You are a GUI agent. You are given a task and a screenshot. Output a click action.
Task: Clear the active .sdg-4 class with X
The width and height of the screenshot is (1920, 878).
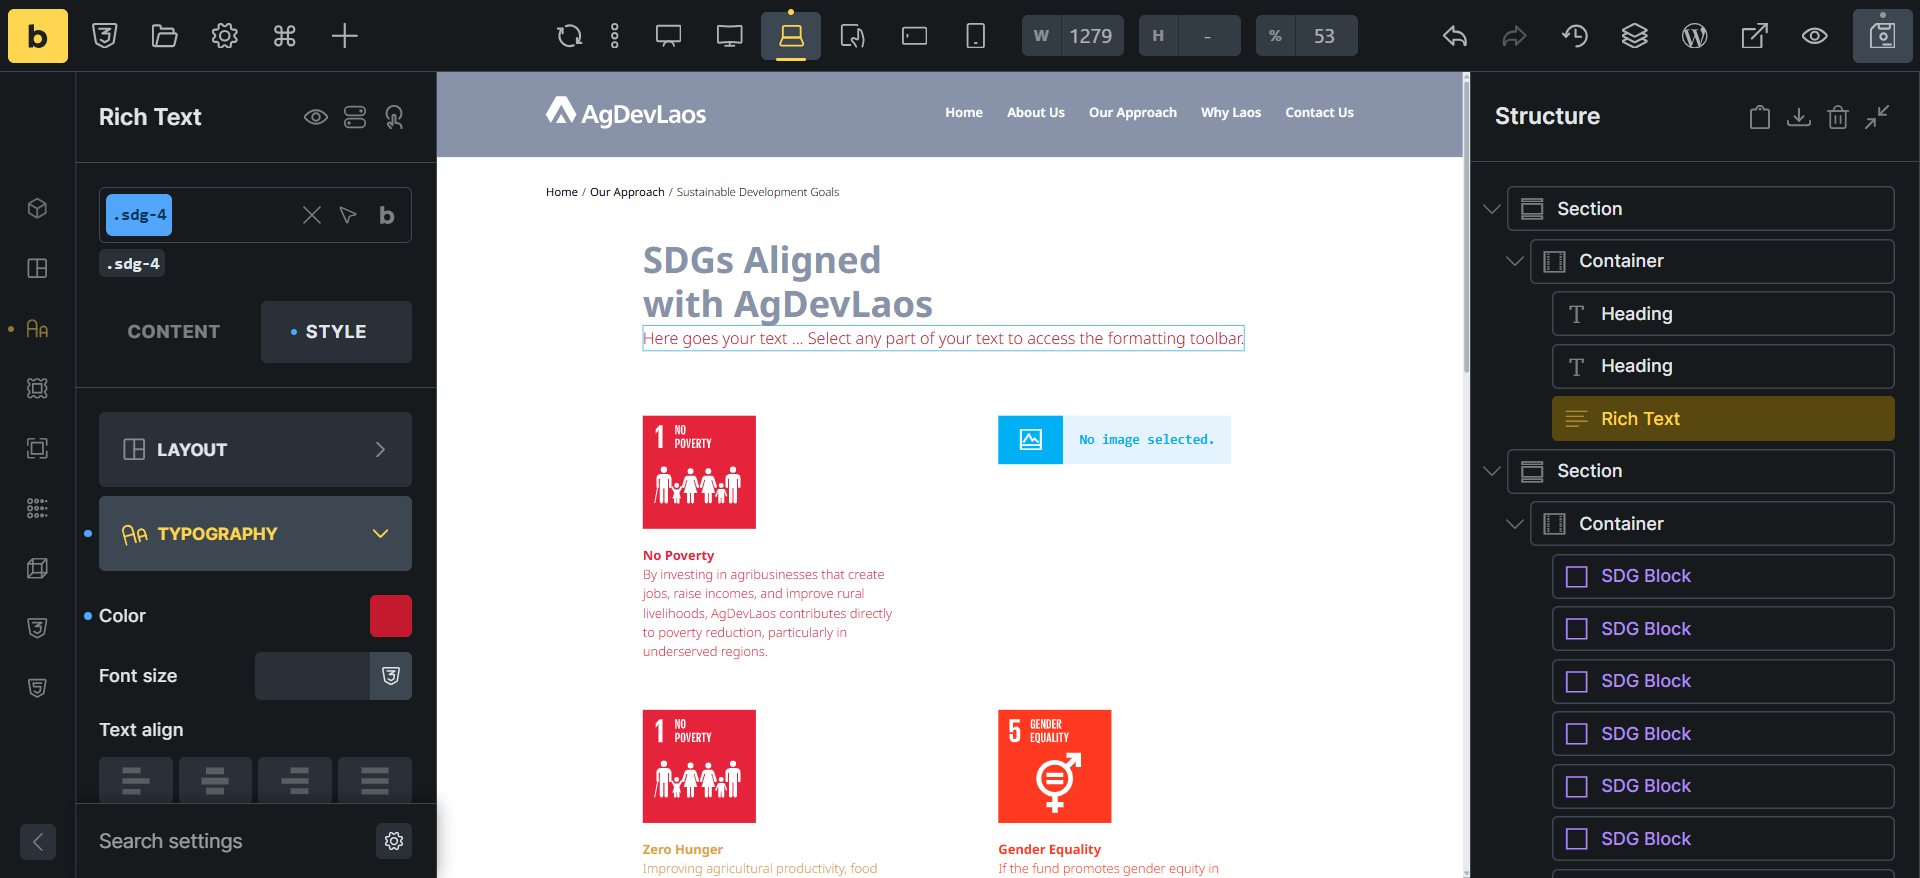[312, 215]
